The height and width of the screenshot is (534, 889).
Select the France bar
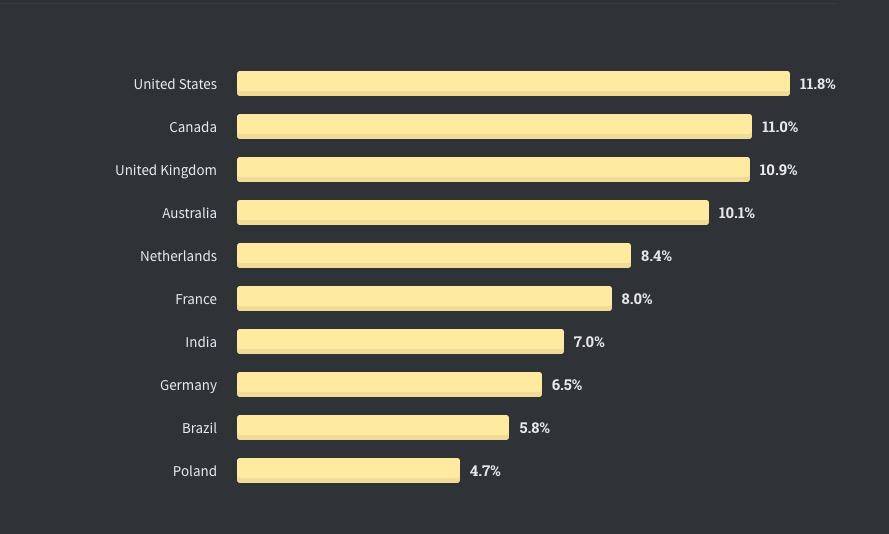[424, 299]
